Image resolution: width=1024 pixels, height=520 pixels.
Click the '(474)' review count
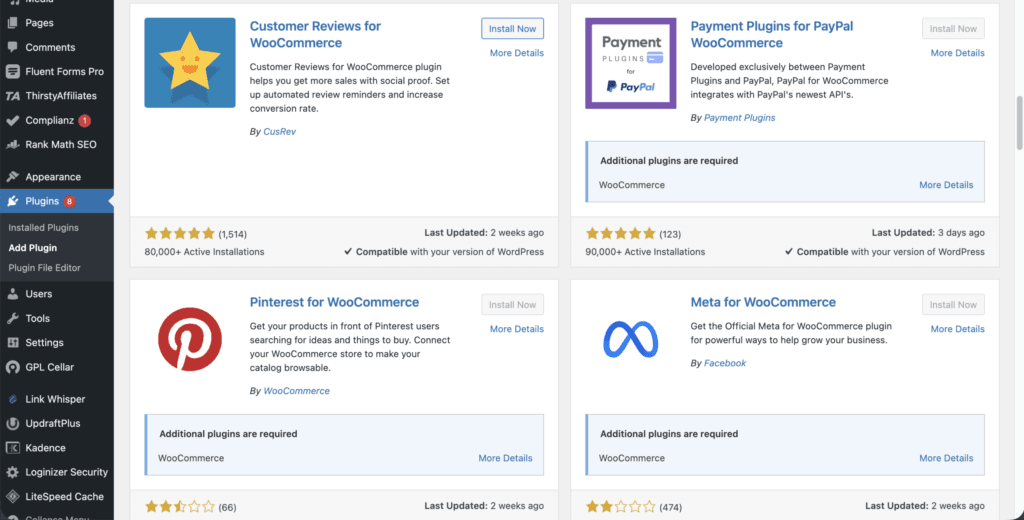(x=670, y=507)
